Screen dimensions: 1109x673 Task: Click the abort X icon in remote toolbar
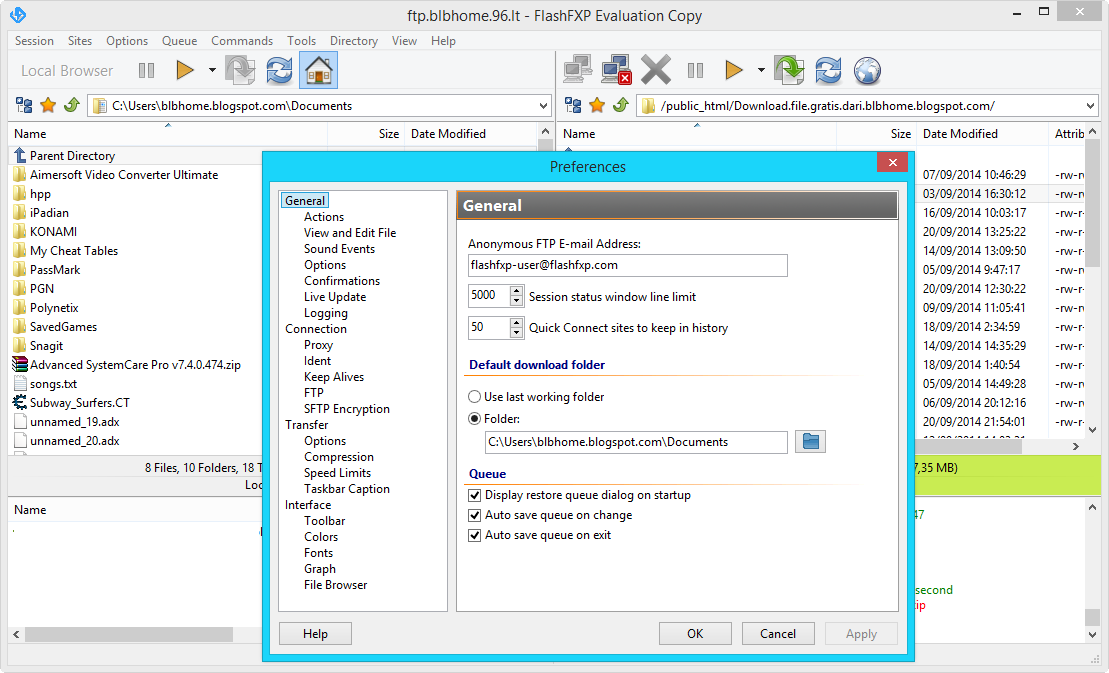656,71
